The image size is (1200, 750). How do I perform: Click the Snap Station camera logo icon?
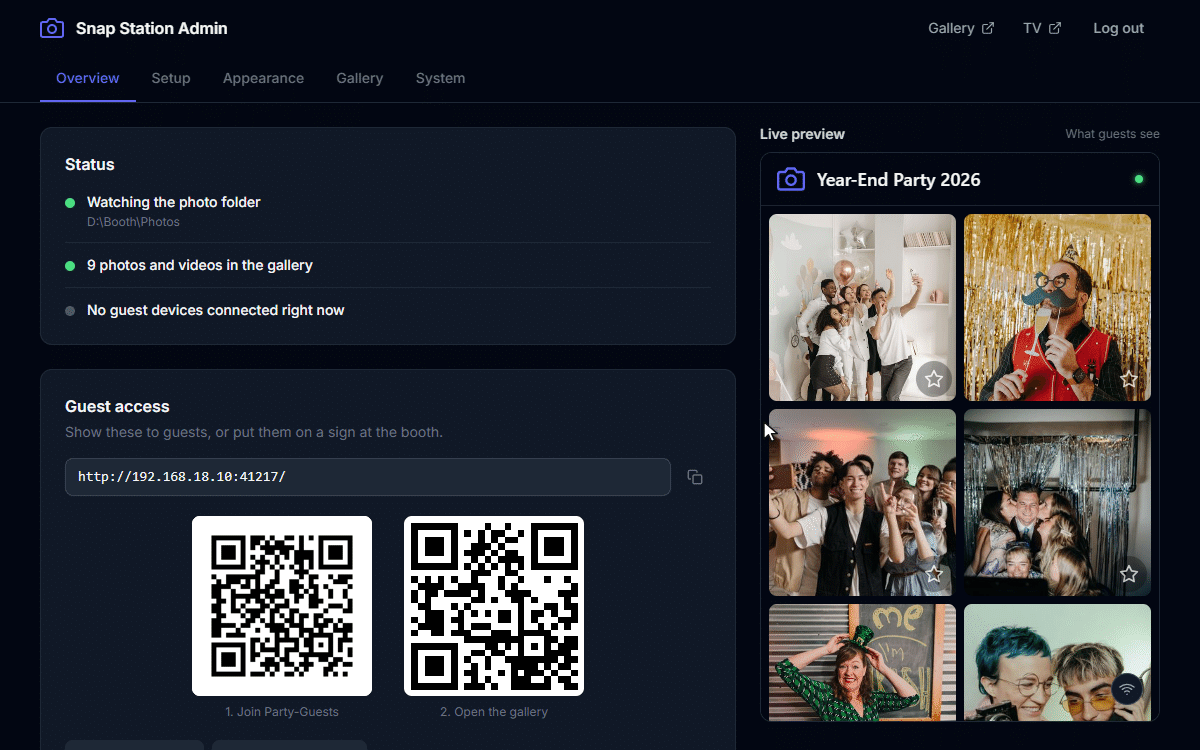(52, 28)
